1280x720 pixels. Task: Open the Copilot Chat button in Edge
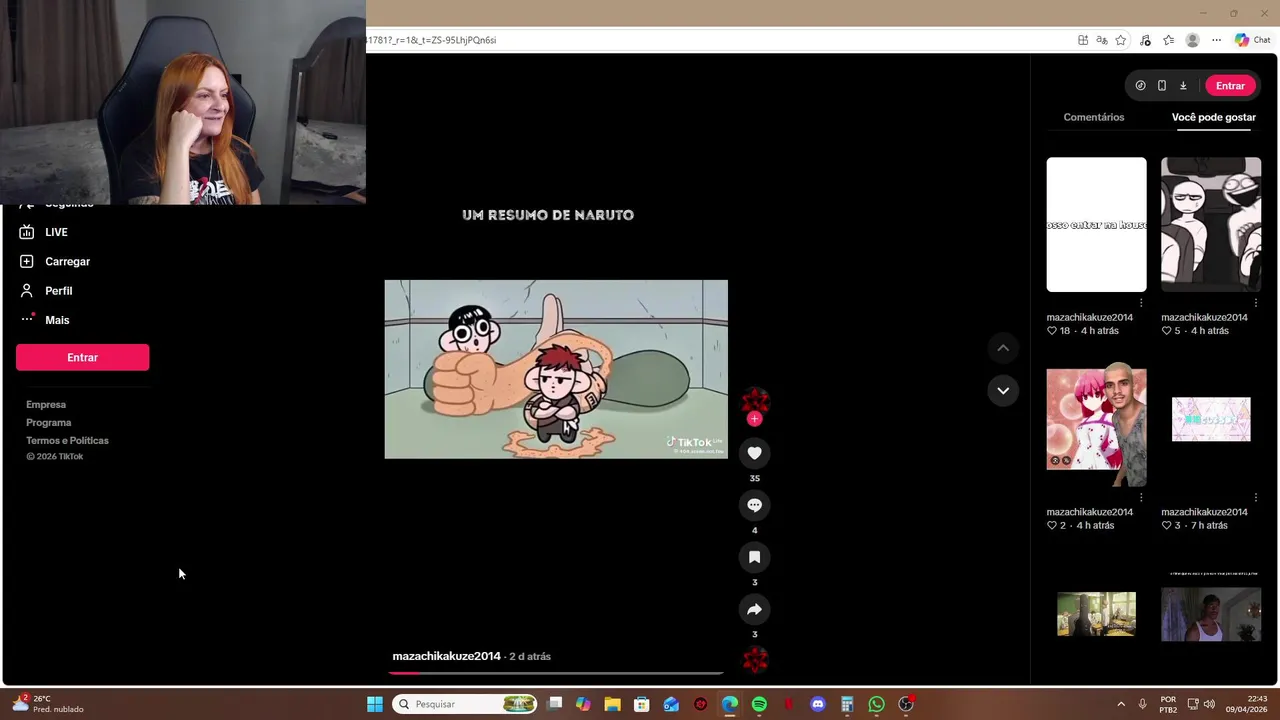(x=1252, y=40)
